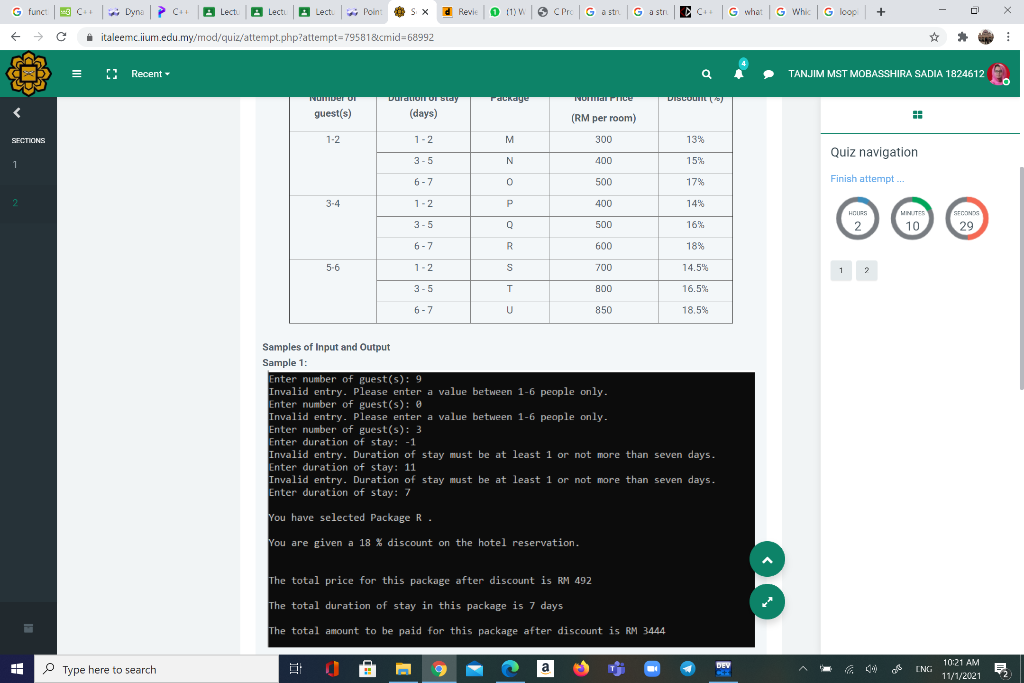Click the Finish attempt link
Screen dimensions: 1024x683
[x=866, y=178]
